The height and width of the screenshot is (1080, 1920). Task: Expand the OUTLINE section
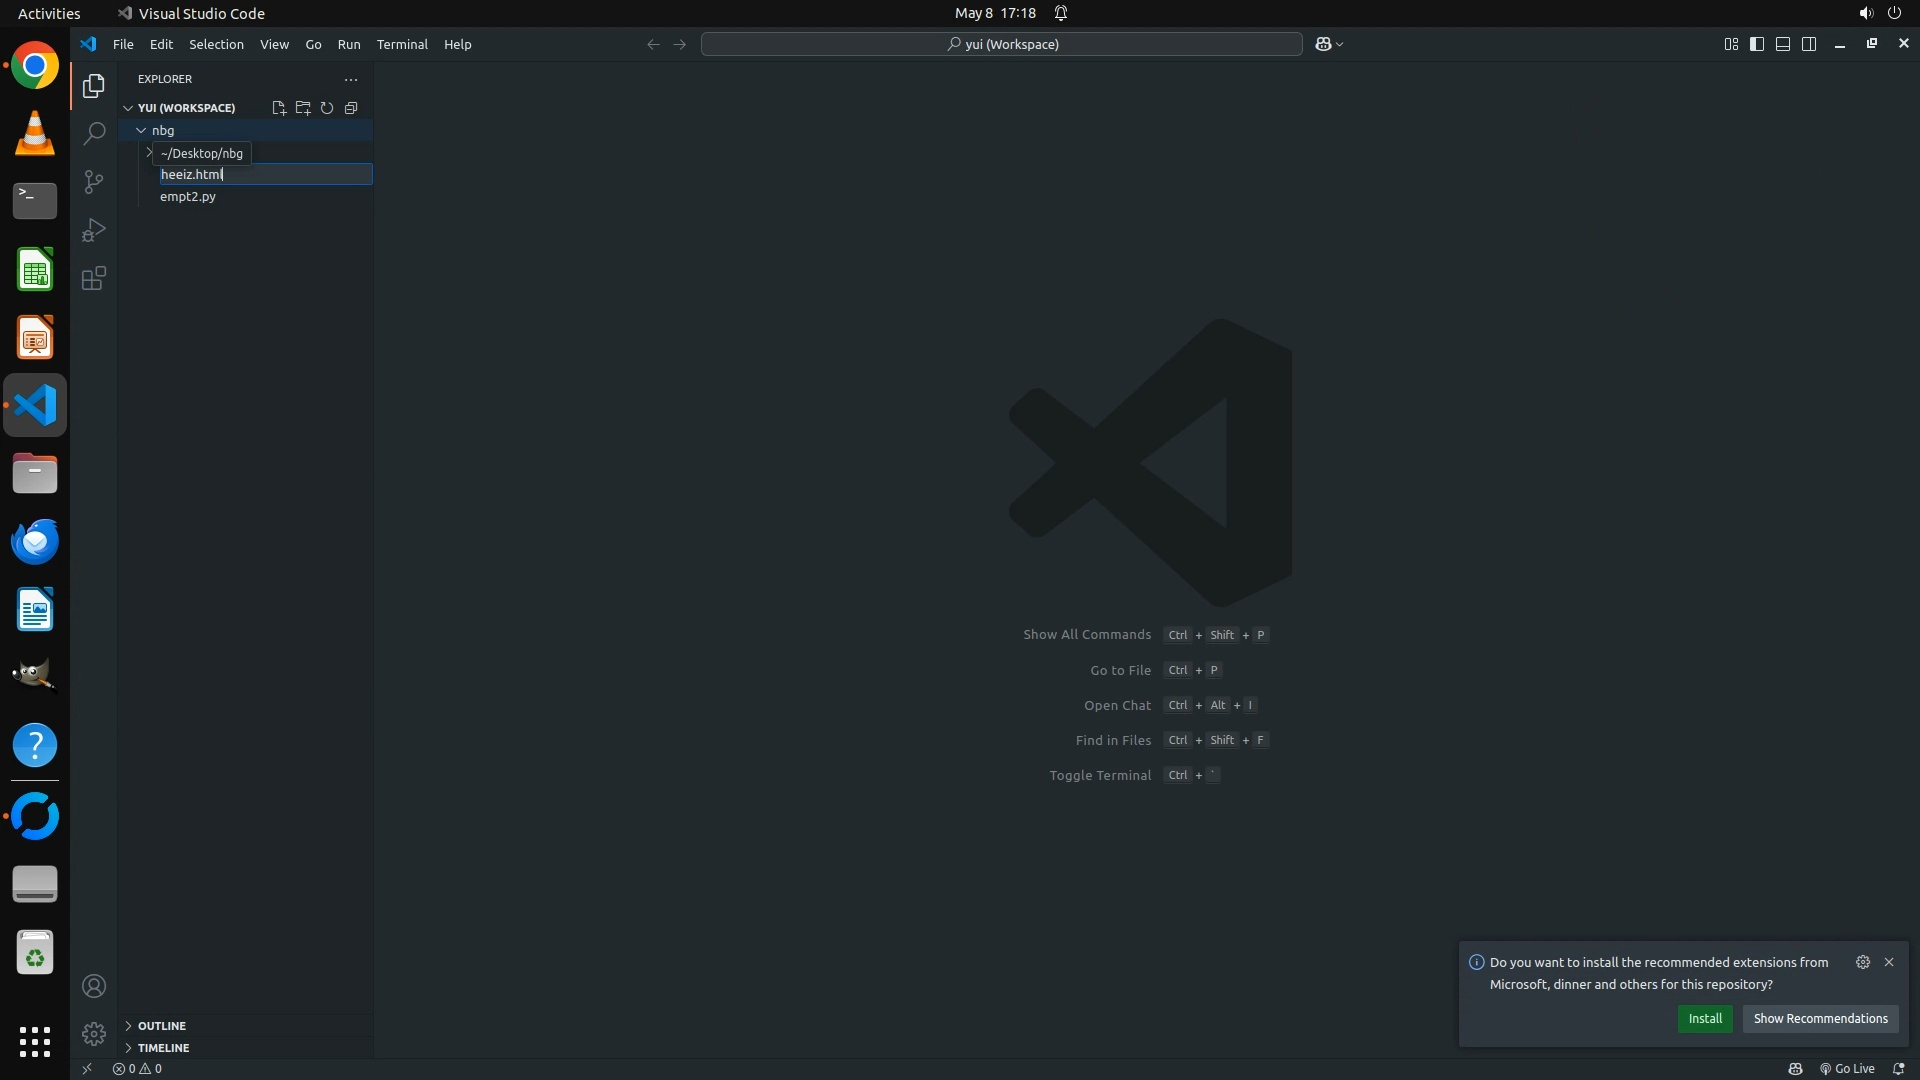(161, 1026)
